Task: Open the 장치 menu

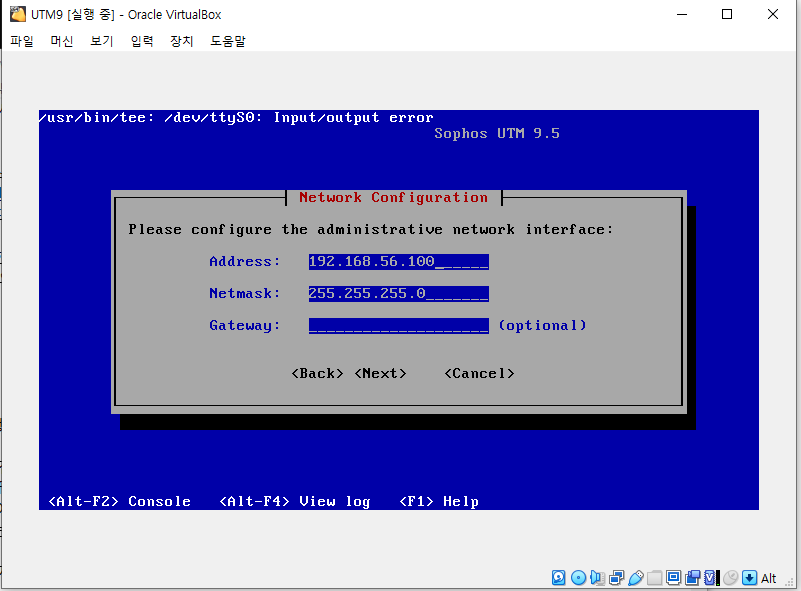Action: click(x=182, y=41)
